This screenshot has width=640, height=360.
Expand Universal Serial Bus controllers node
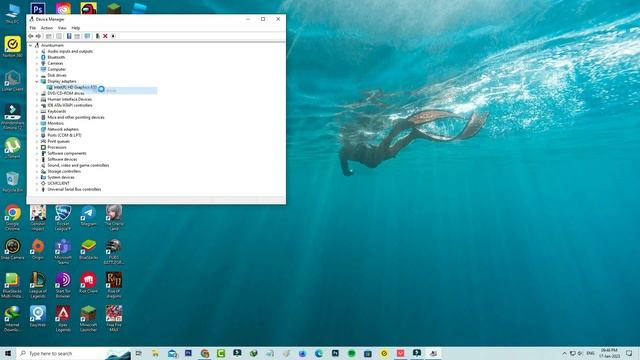(x=37, y=189)
